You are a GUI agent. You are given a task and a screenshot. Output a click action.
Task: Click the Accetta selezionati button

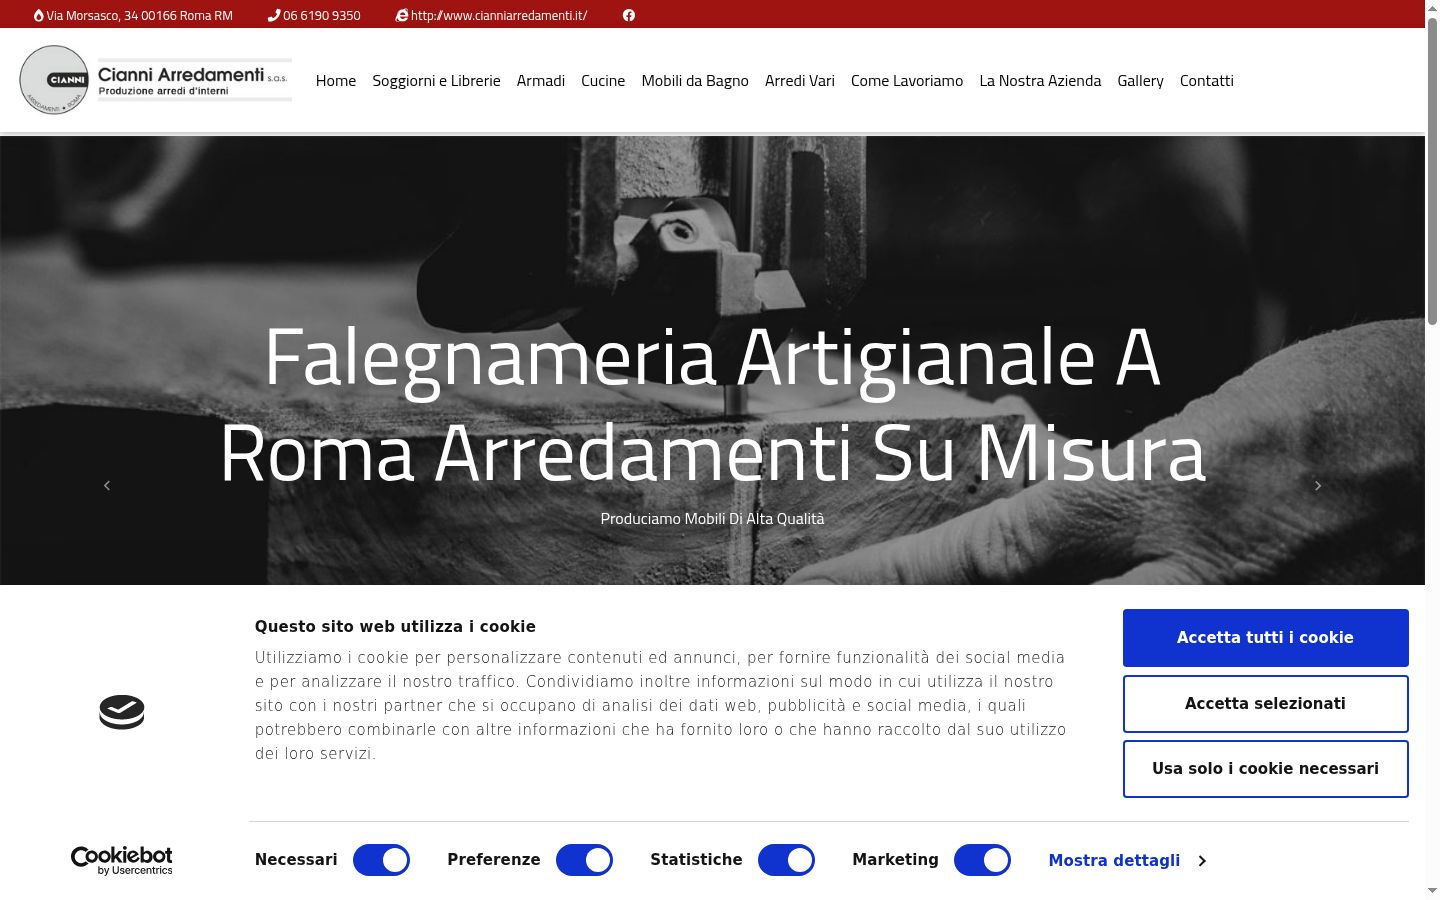pos(1265,704)
